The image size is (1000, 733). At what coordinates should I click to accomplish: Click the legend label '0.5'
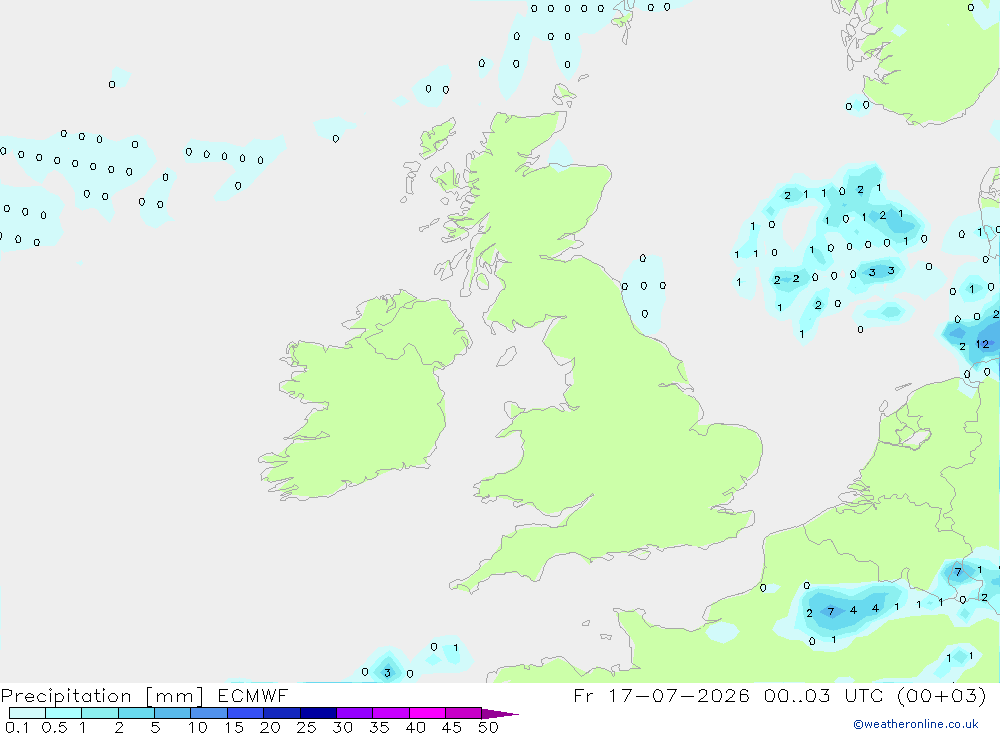point(54,727)
